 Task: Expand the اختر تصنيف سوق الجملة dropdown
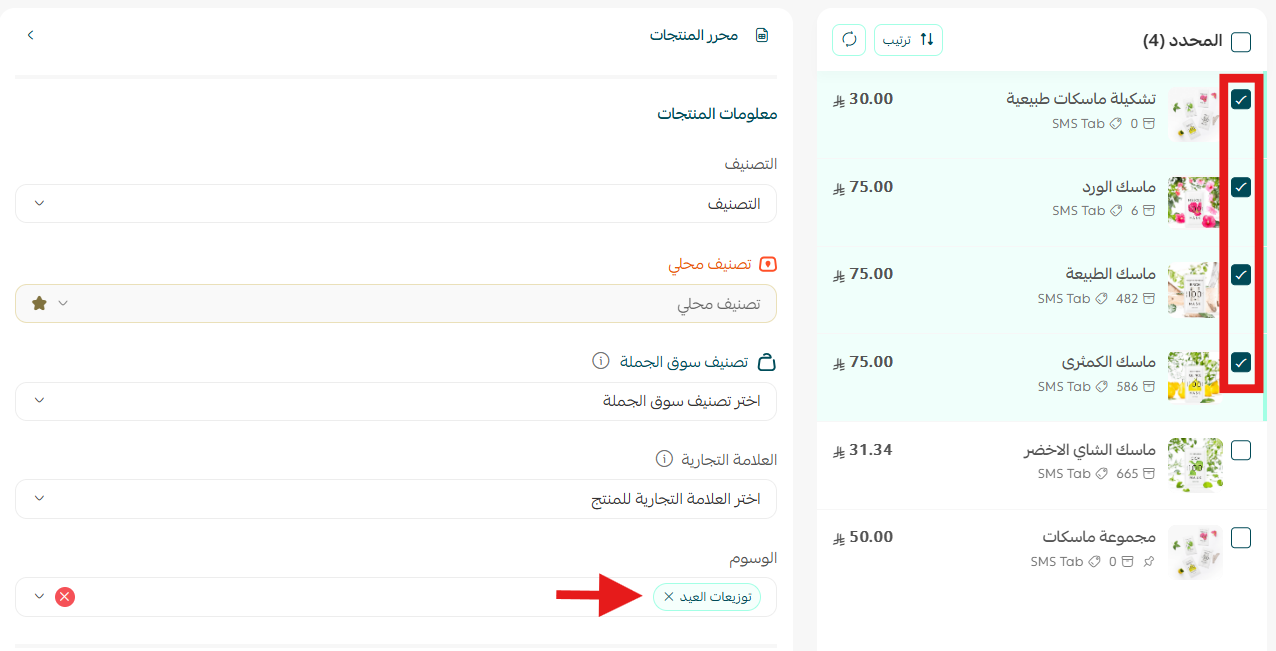(396, 400)
